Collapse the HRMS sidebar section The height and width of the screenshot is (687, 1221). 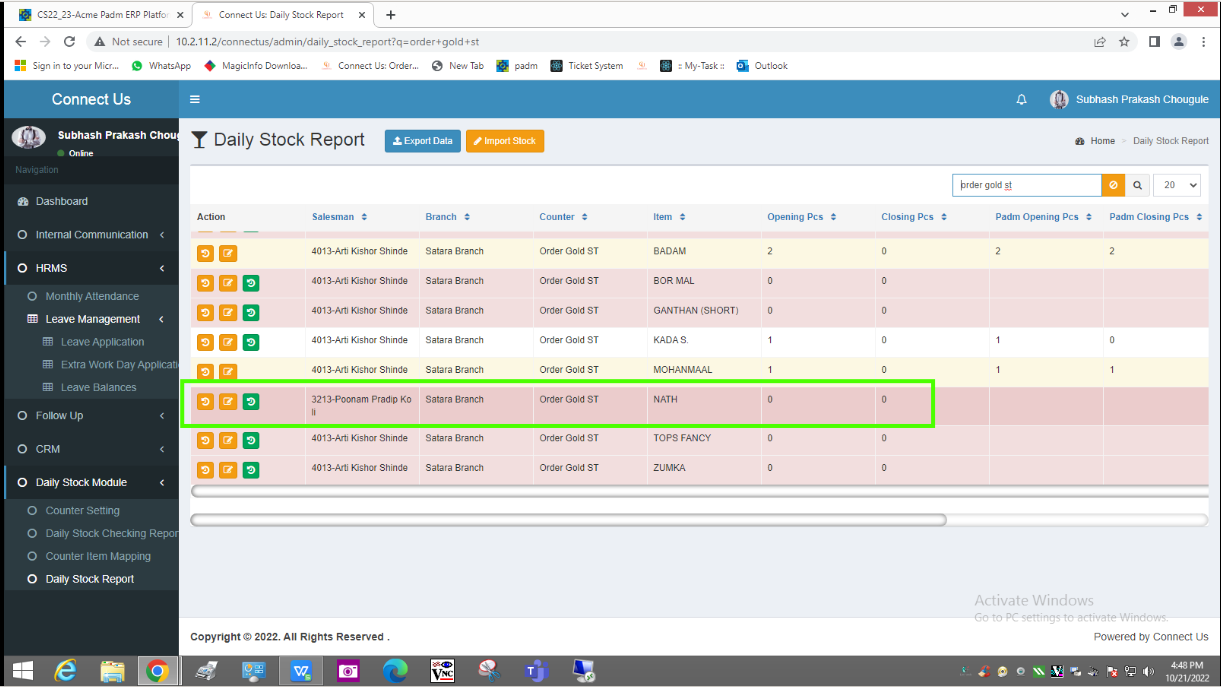click(90, 268)
